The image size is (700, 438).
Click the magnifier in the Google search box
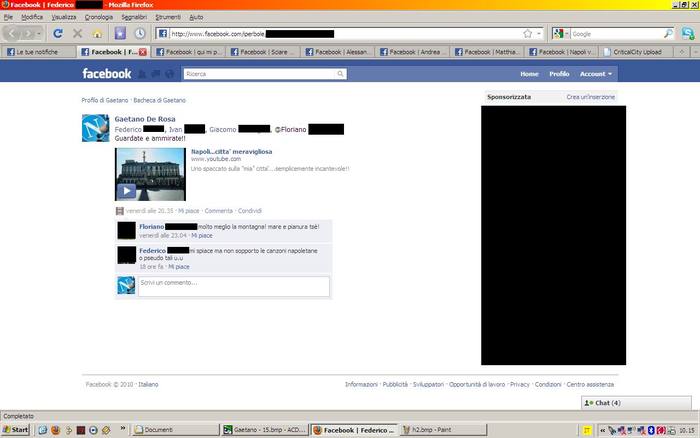coord(668,34)
